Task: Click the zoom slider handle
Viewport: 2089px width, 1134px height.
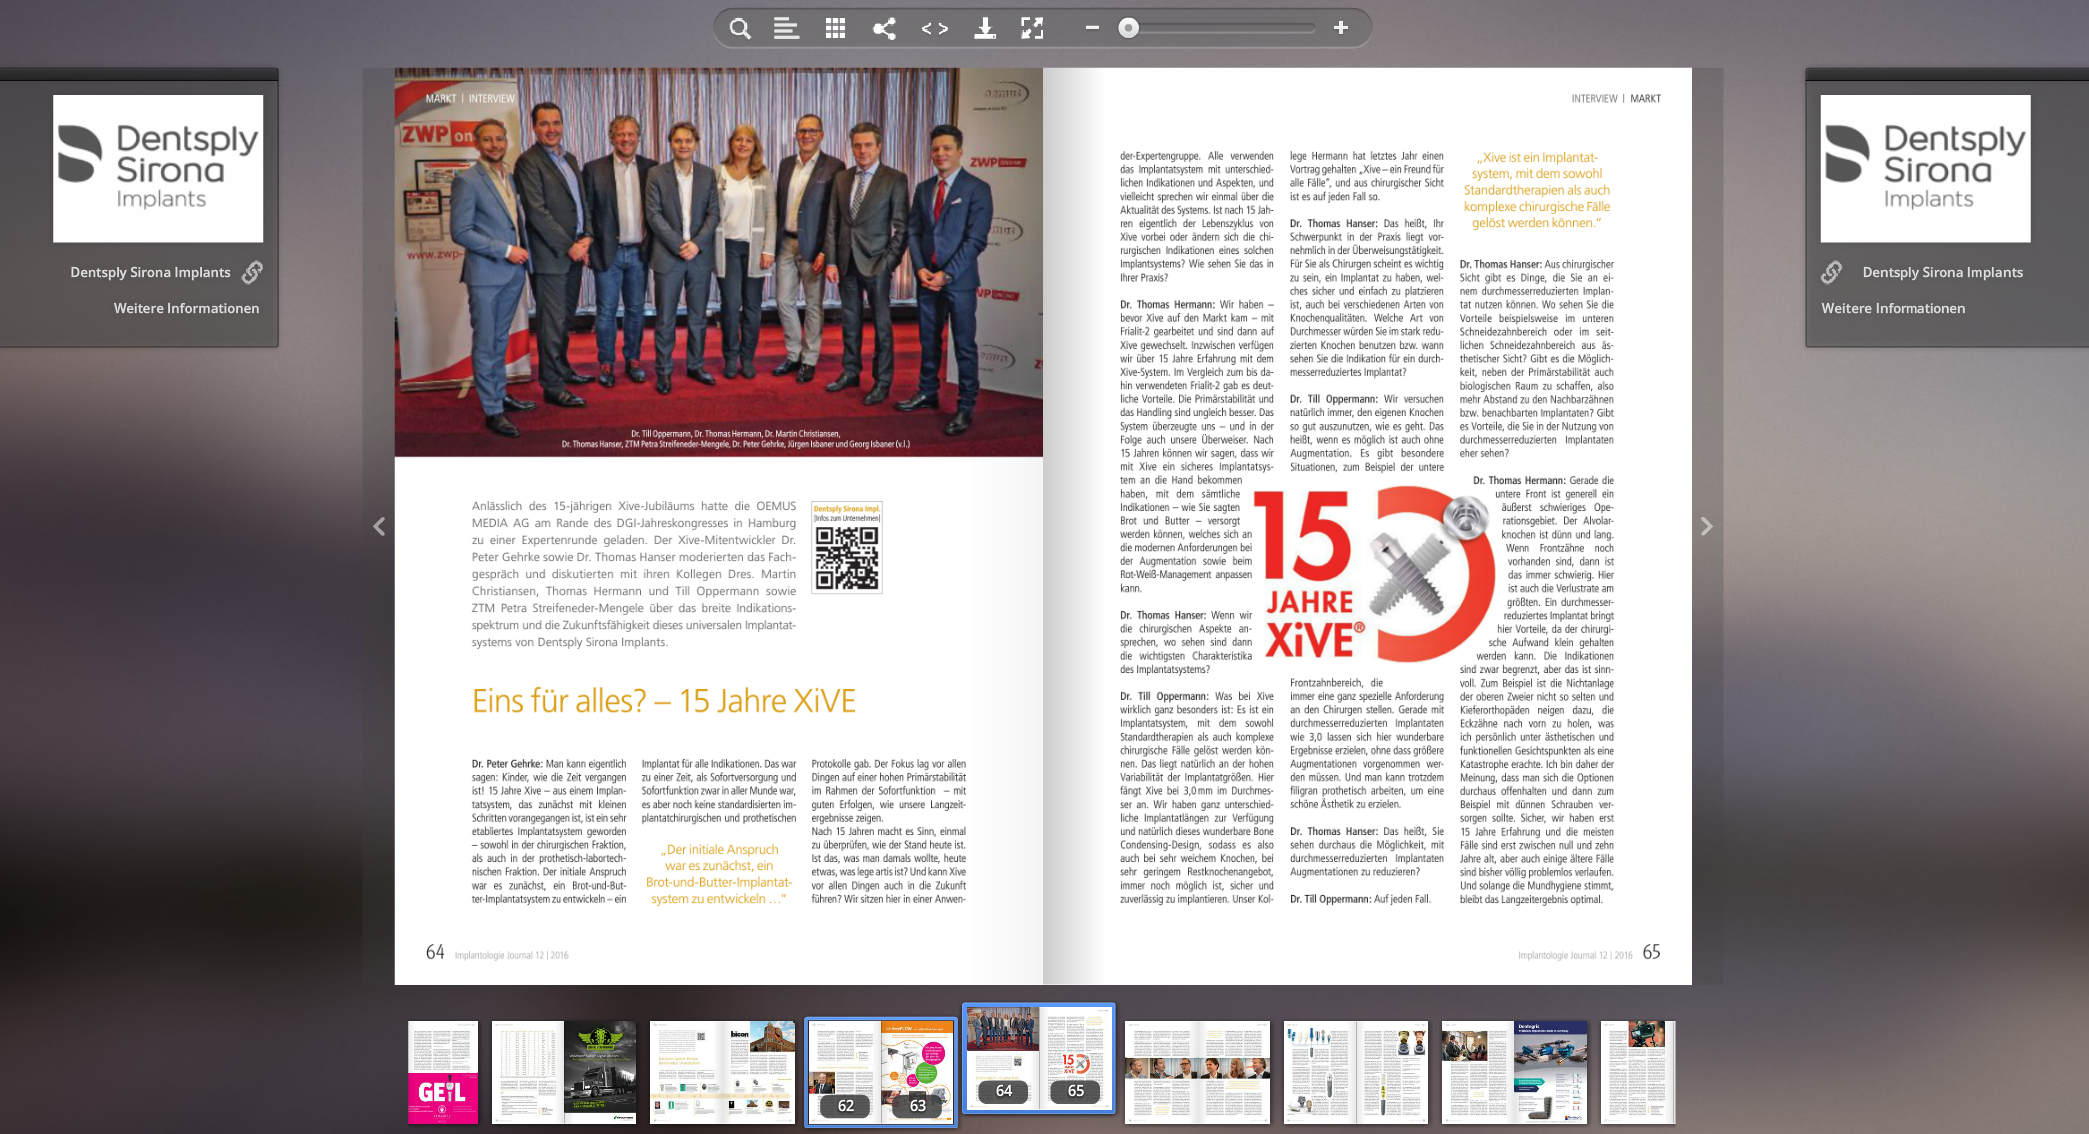Action: pos(1129,28)
